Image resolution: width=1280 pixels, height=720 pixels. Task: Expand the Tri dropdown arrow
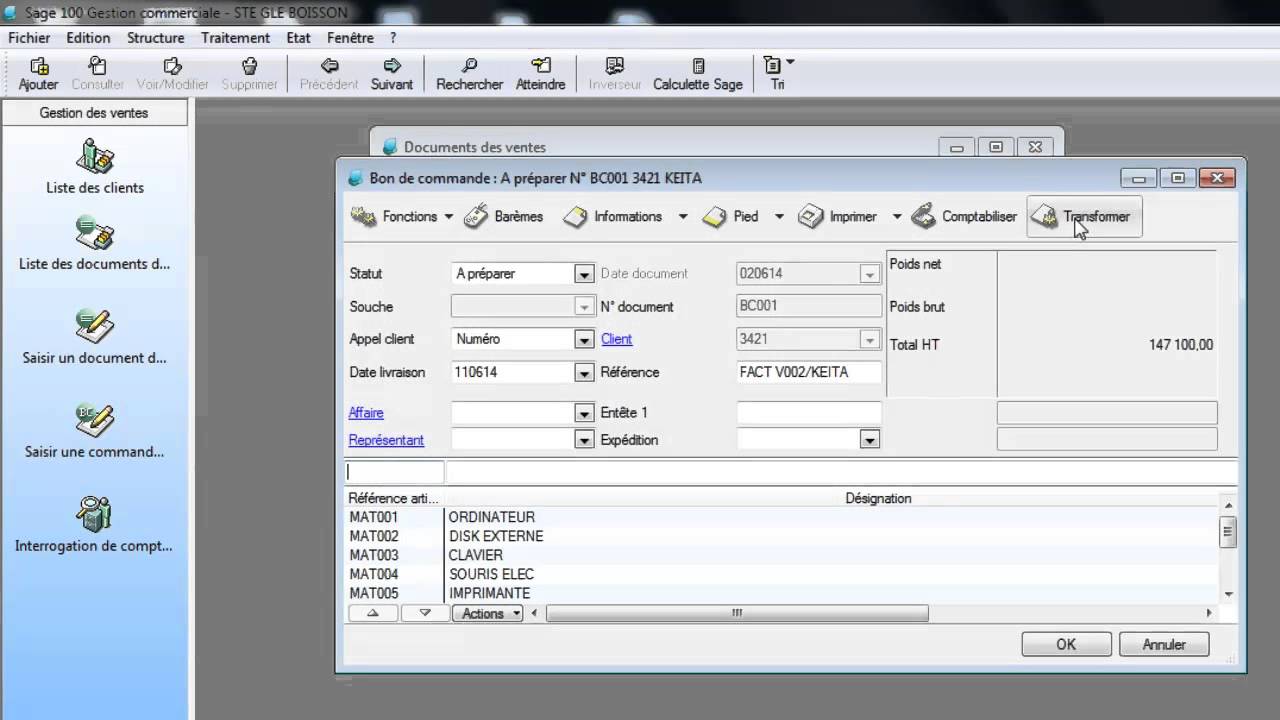click(x=790, y=62)
